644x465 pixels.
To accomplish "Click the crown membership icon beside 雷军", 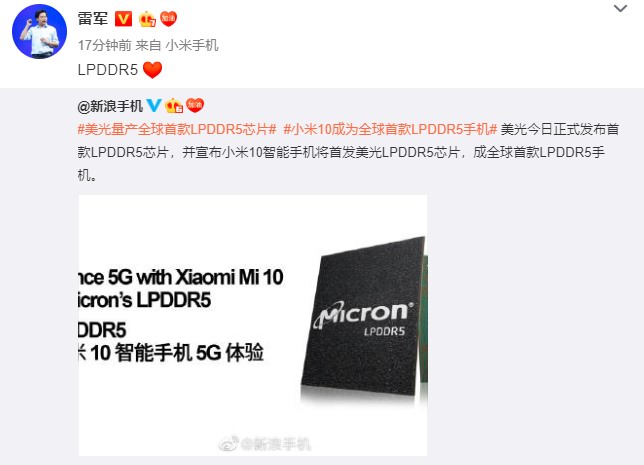I will (x=147, y=19).
